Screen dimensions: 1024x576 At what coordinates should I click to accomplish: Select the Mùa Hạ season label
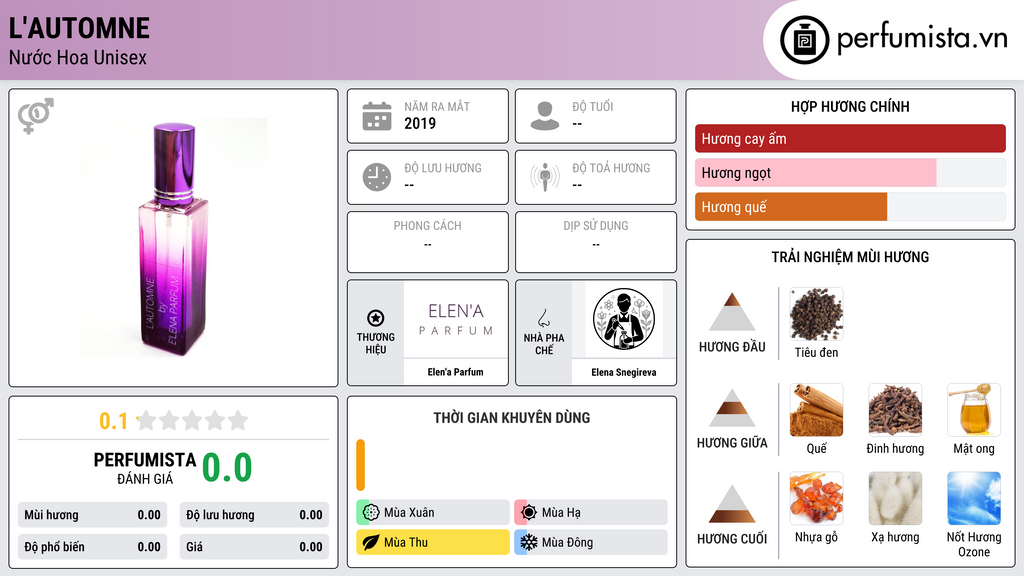(x=561, y=513)
